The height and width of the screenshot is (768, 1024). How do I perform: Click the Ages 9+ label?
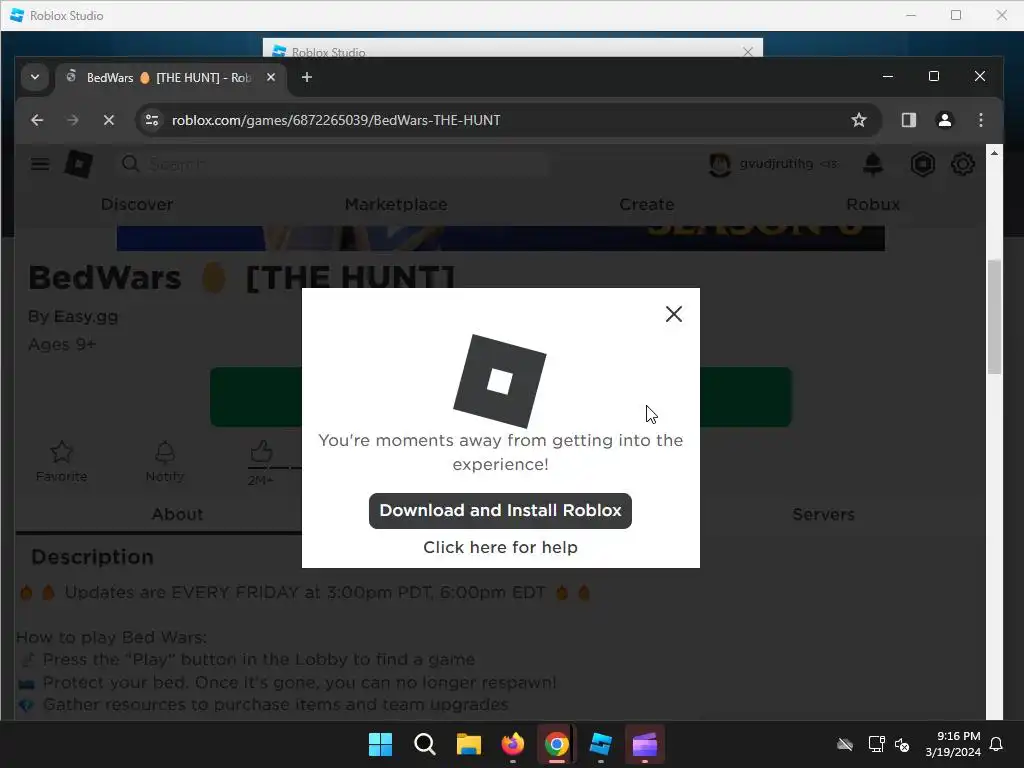tap(62, 344)
